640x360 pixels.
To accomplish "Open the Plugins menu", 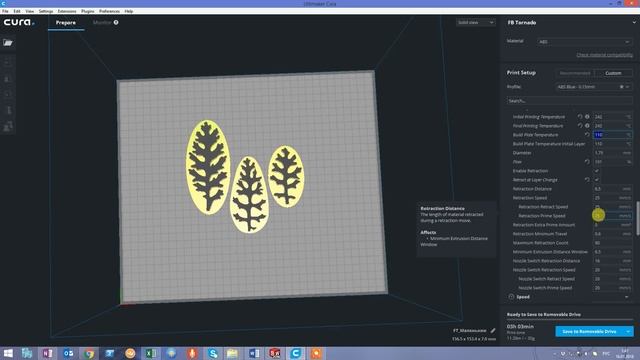I will click(x=88, y=11).
